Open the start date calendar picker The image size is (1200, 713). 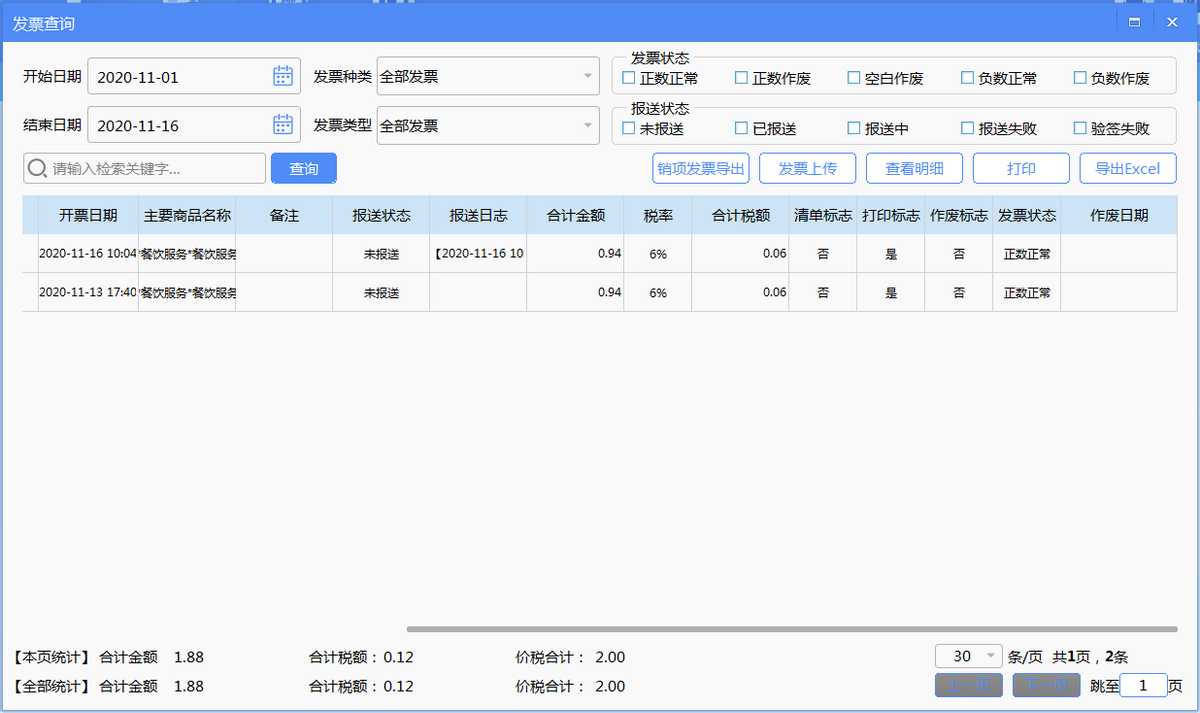point(283,76)
